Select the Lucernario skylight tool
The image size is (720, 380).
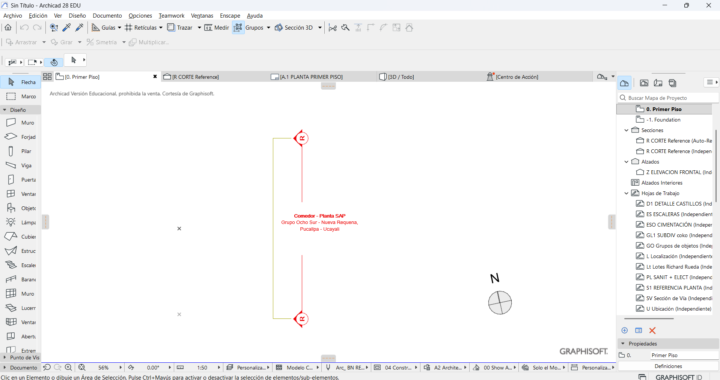click(20, 308)
